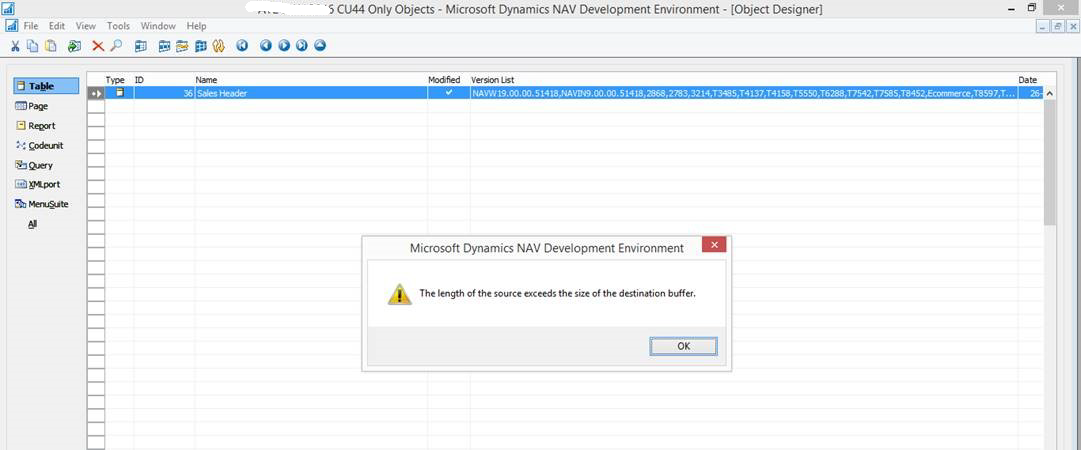This screenshot has width=1081, height=450.
Task: Click the Paste clipboard toolbar icon
Action: [50, 46]
